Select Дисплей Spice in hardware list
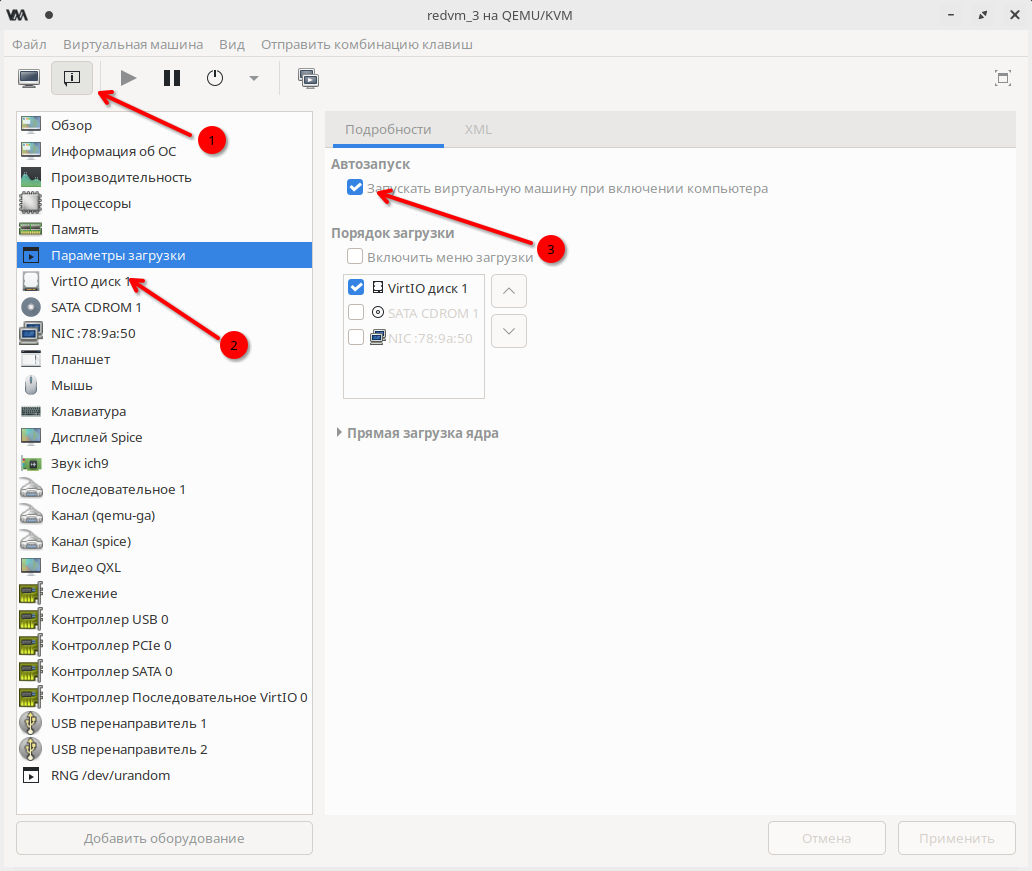 pos(96,437)
